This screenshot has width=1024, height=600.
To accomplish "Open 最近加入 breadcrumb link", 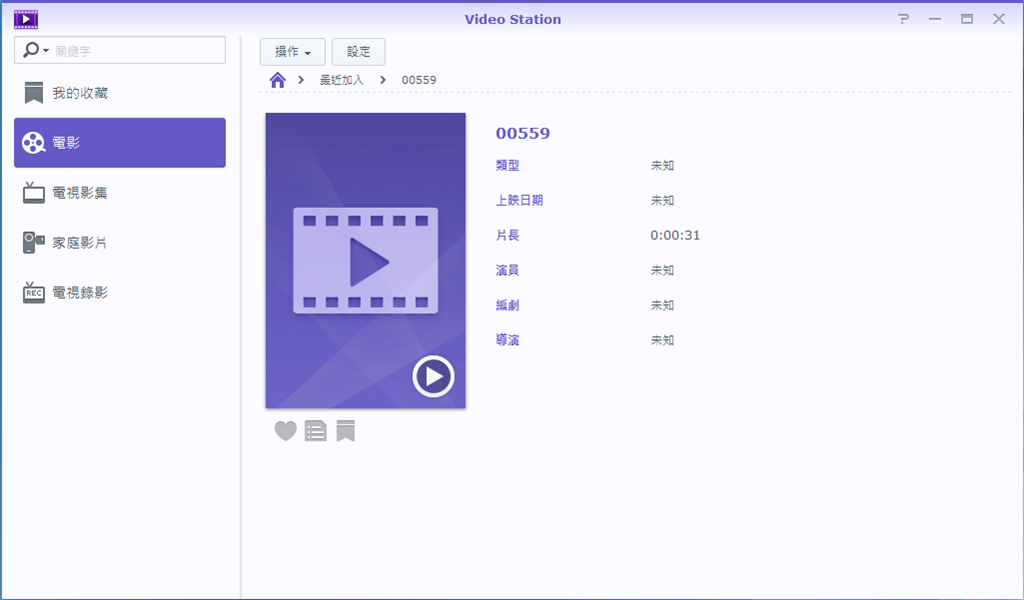I will pos(341,80).
